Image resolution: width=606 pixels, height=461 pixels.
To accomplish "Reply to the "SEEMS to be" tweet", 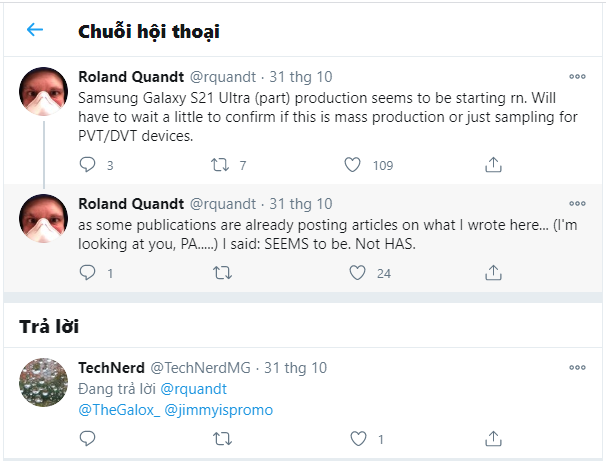I will click(87, 272).
